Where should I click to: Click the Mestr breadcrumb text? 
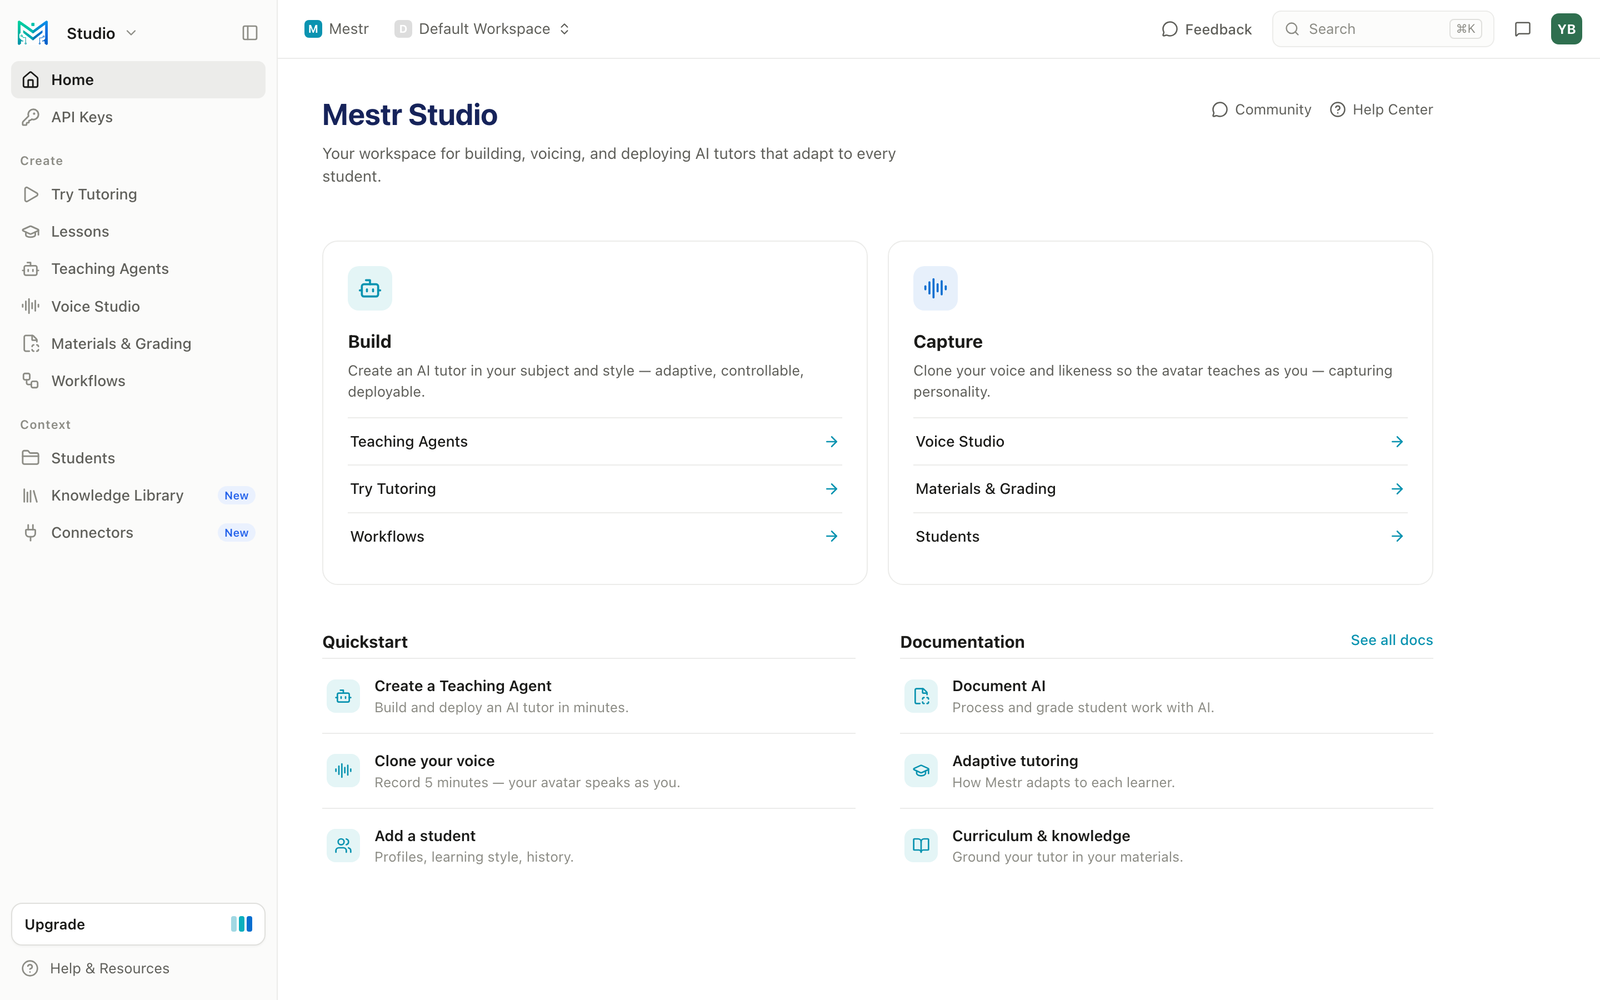[349, 29]
